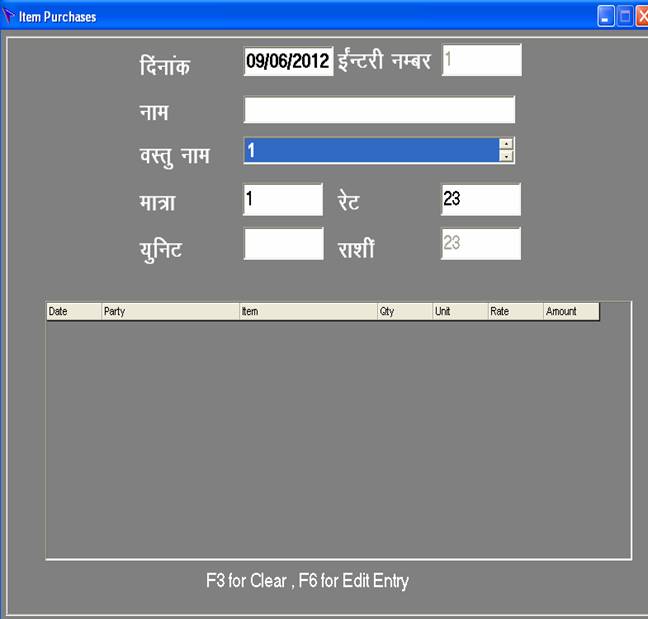Maximize the Item Purchases window
The width and height of the screenshot is (648, 619).
[624, 16]
